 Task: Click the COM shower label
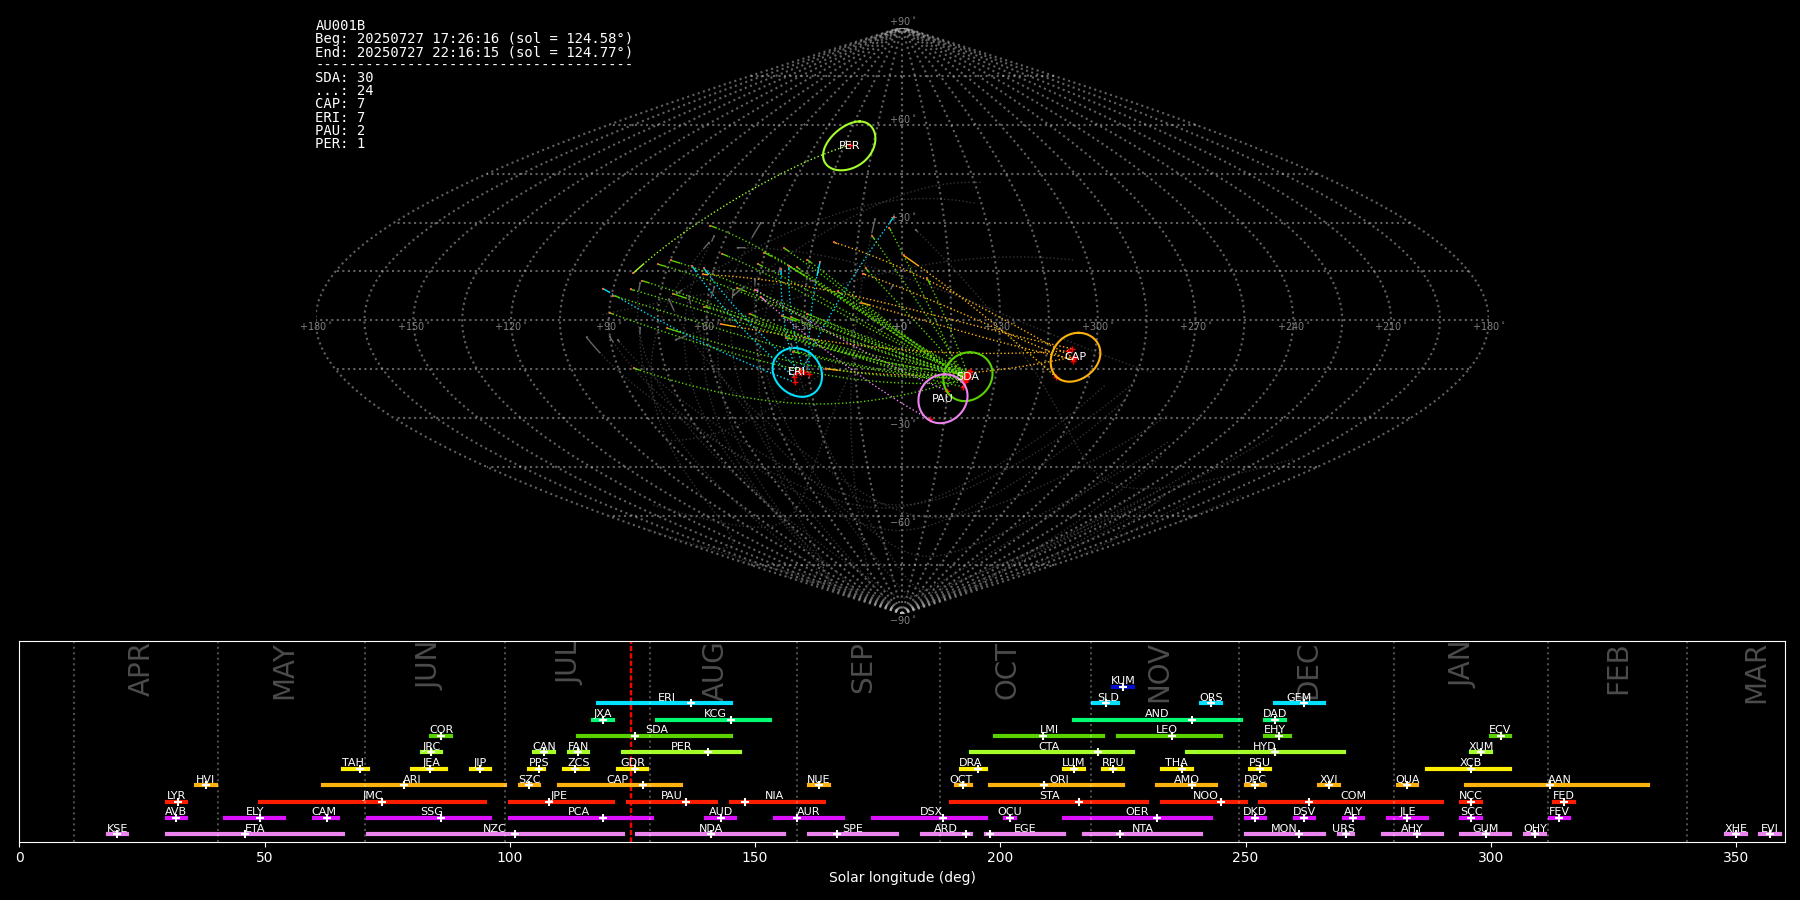pos(1353,796)
